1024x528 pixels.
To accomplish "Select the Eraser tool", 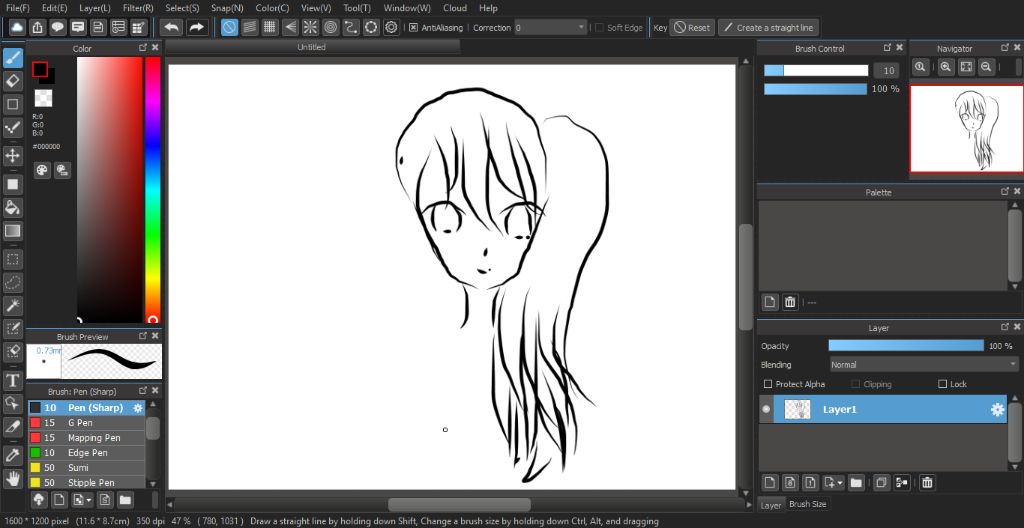I will click(x=13, y=81).
